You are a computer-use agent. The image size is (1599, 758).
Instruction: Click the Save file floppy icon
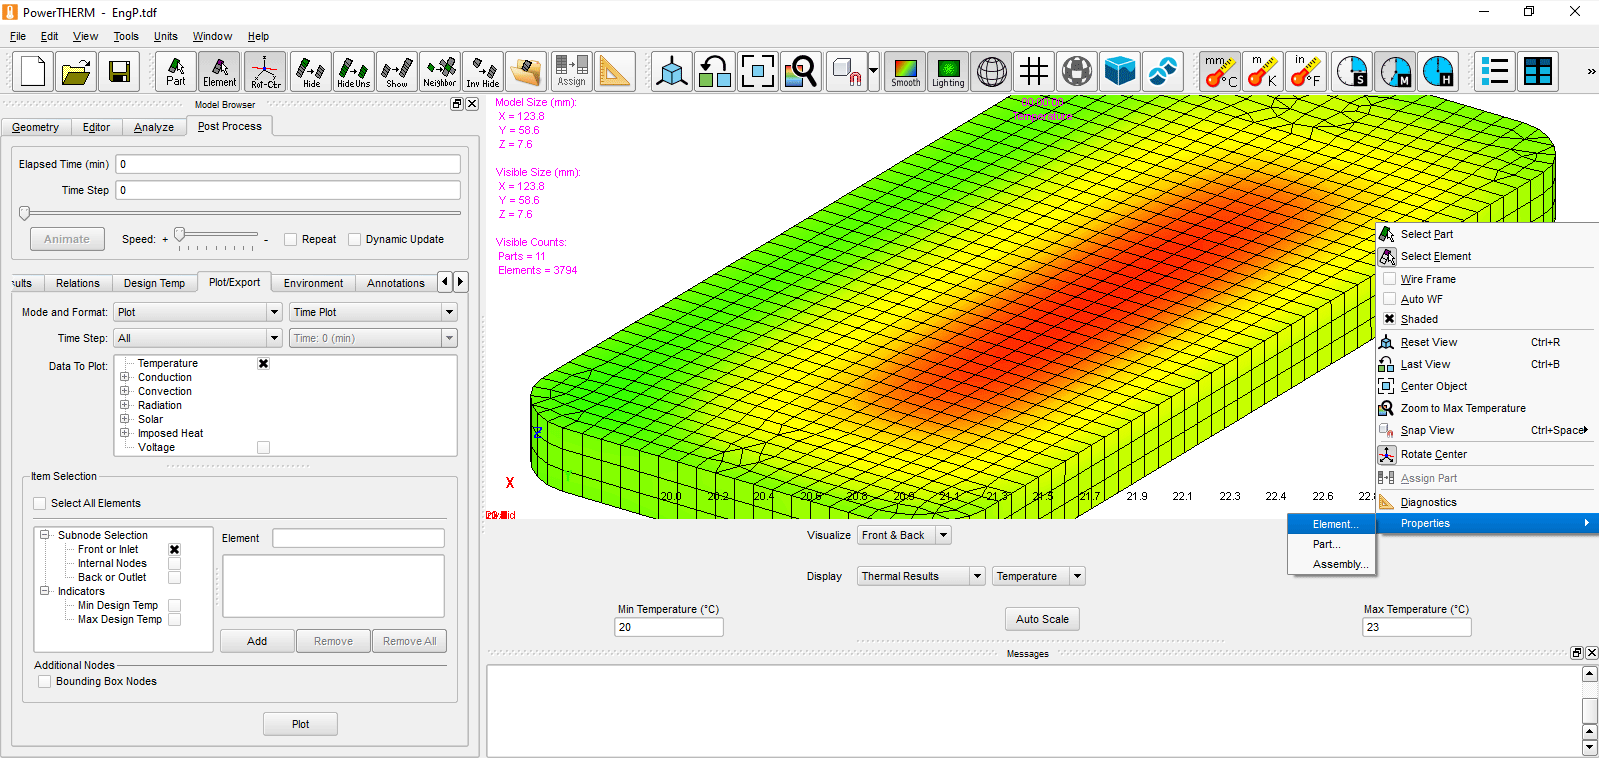pos(119,72)
